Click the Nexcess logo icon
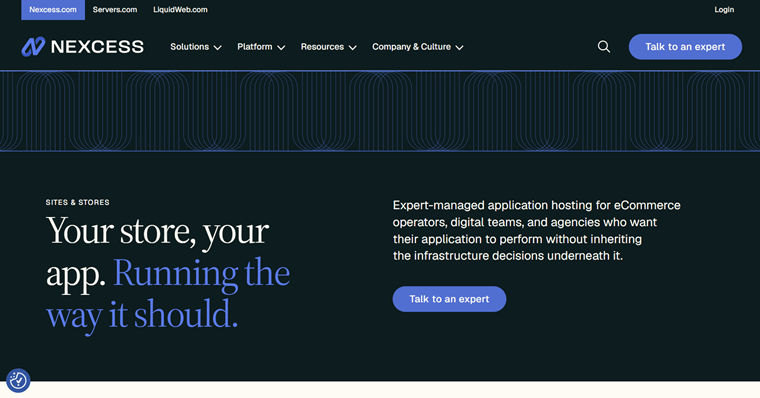Viewport: 760px width, 398px height. 33,47
